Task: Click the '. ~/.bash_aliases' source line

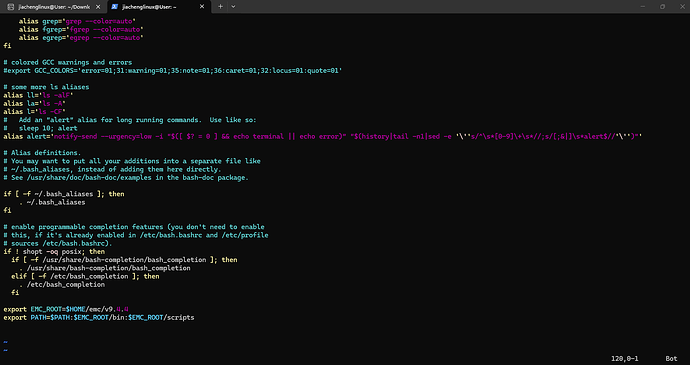Action: click(x=52, y=203)
